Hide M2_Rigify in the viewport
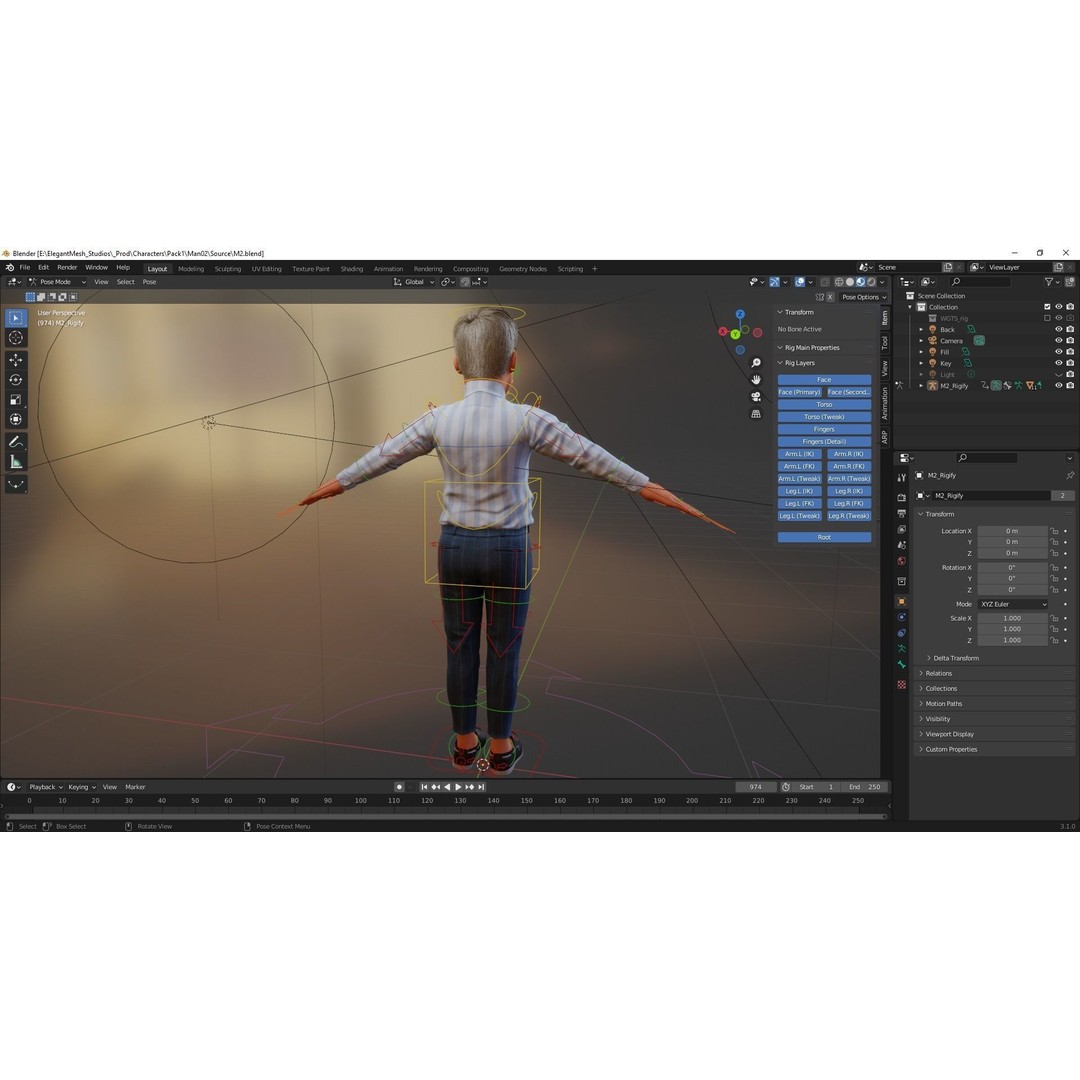This screenshot has width=1080, height=1080. click(1059, 386)
